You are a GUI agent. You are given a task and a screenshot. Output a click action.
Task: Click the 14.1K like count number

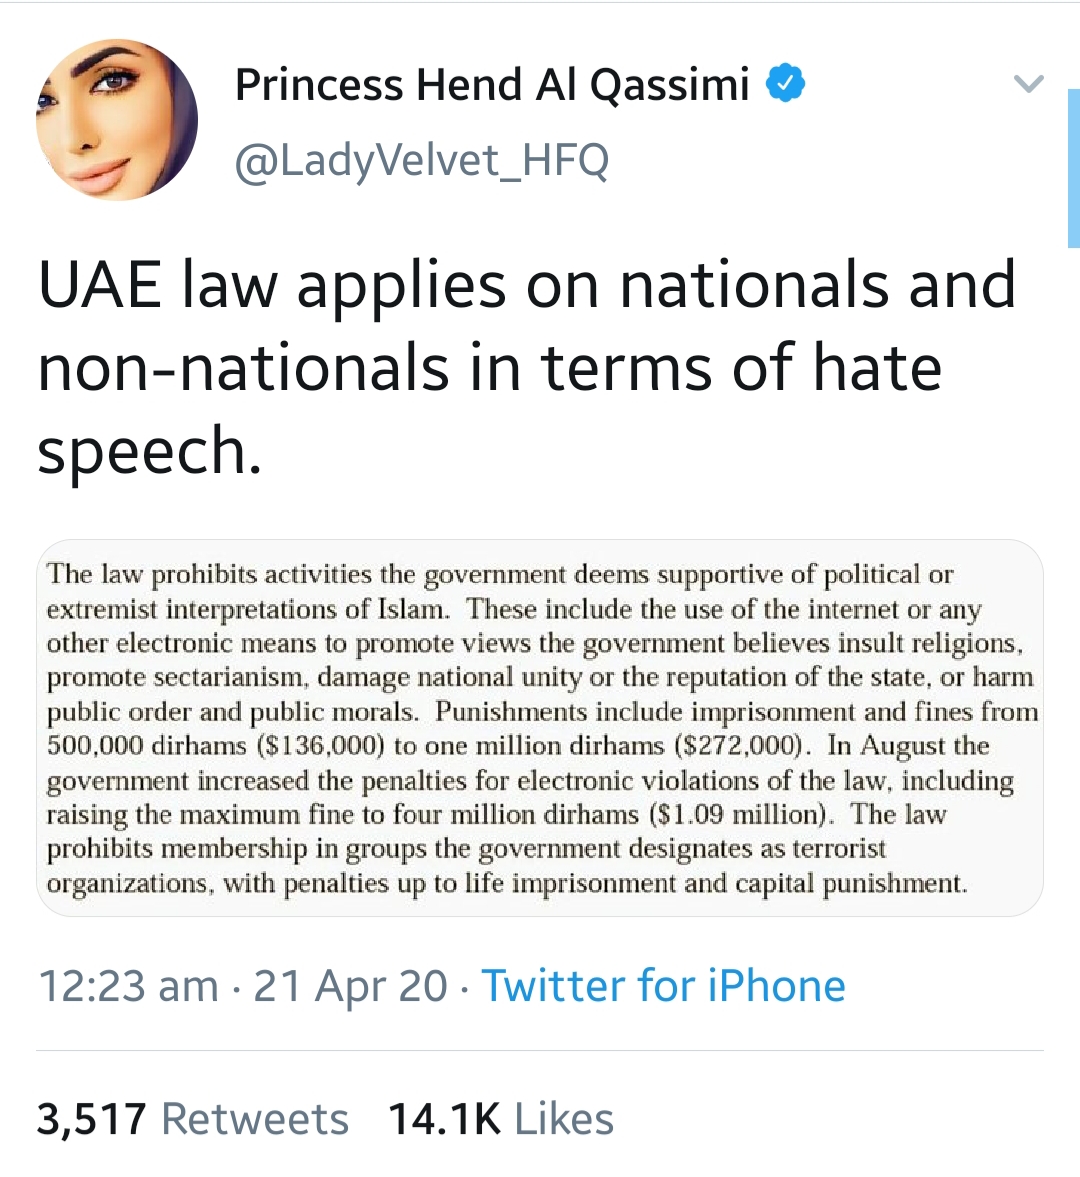click(444, 1118)
